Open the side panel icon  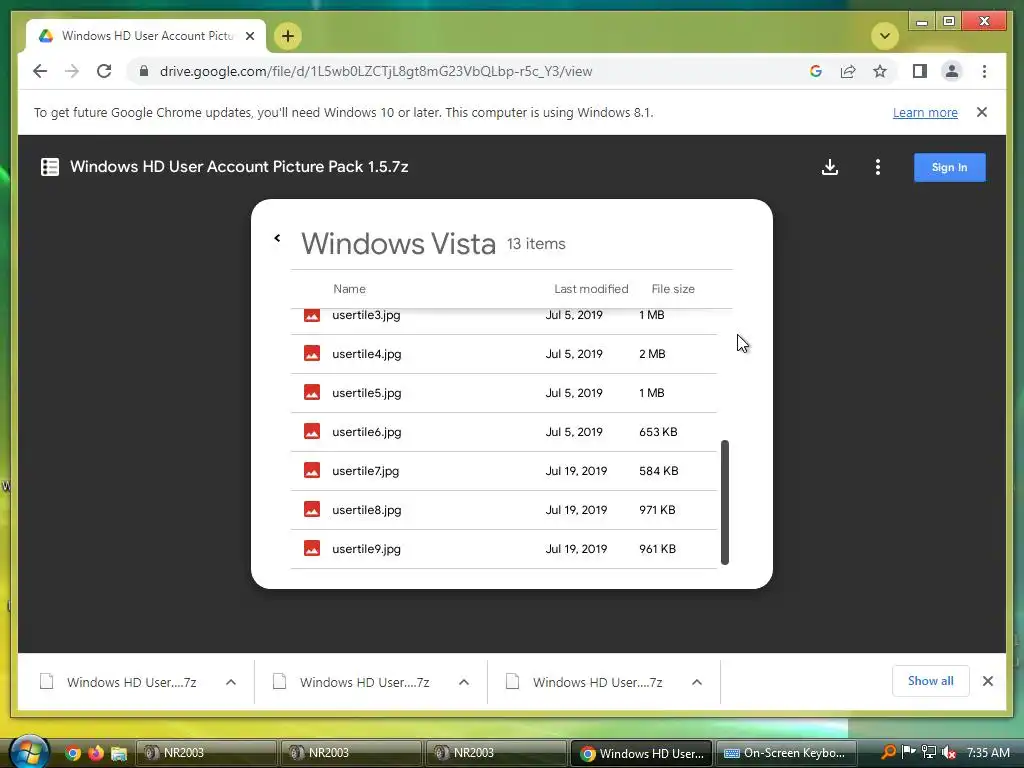coord(920,71)
